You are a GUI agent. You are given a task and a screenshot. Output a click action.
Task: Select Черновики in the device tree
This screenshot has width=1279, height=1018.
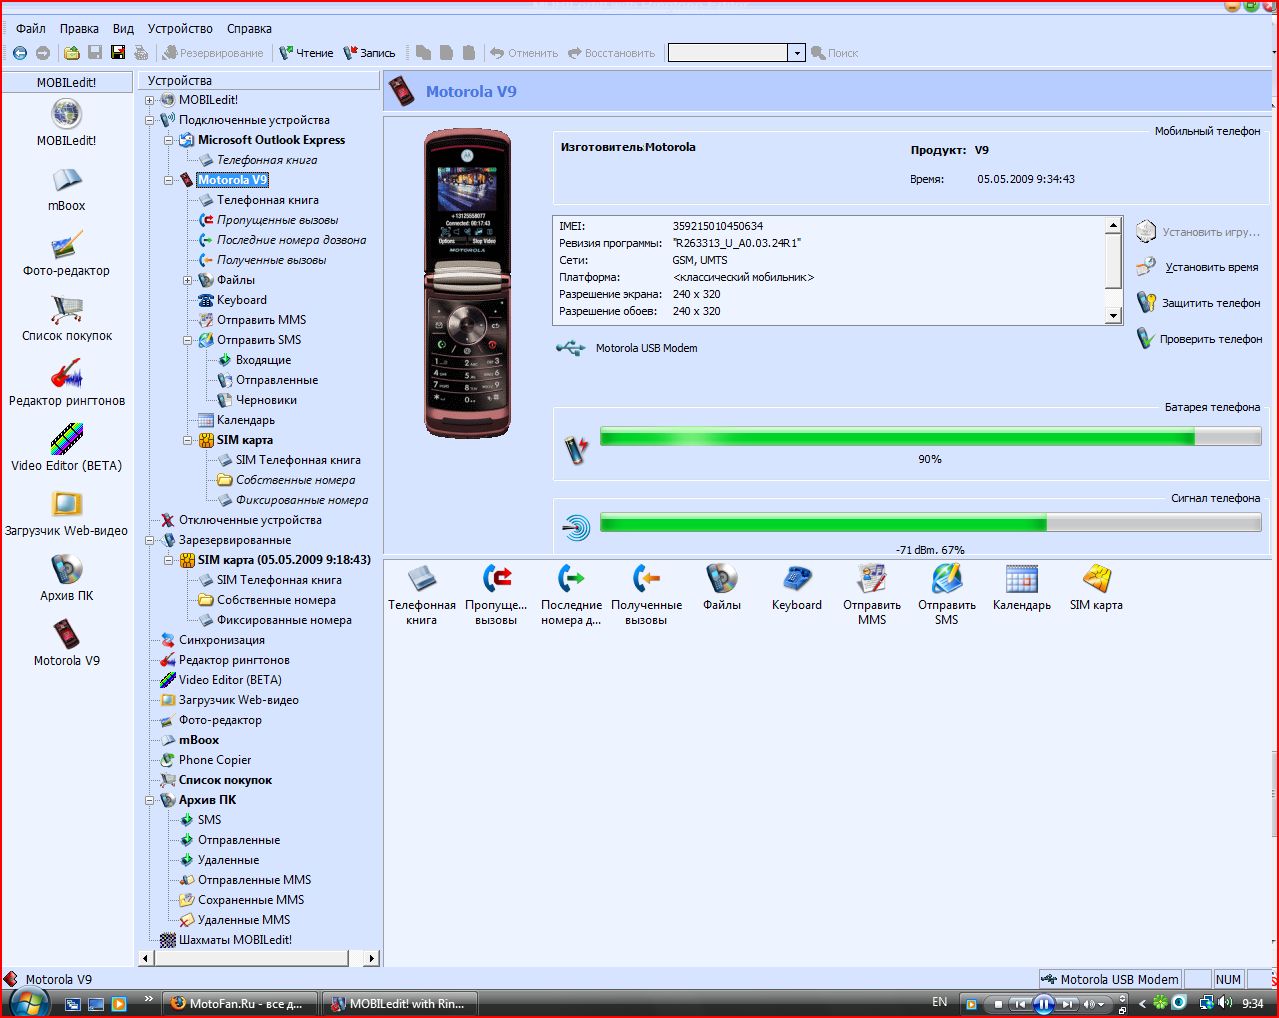[266, 400]
